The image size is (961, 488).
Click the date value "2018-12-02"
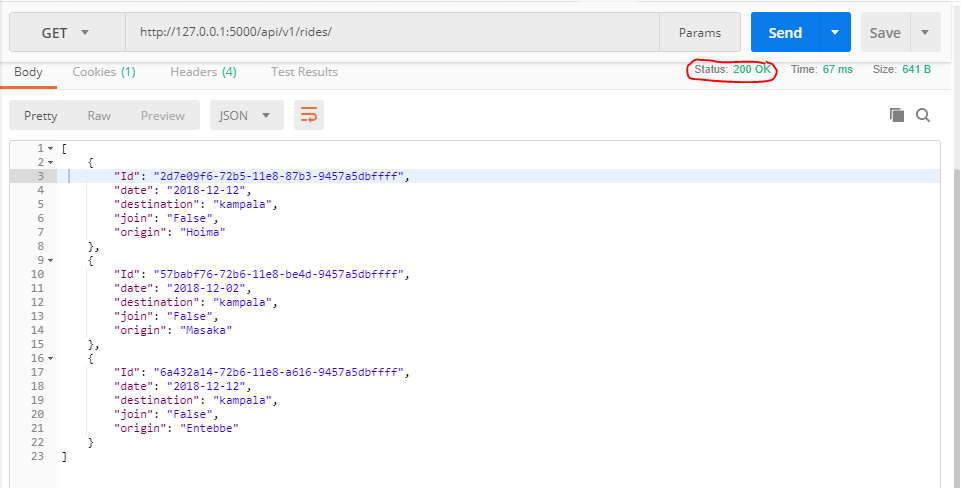pos(206,288)
